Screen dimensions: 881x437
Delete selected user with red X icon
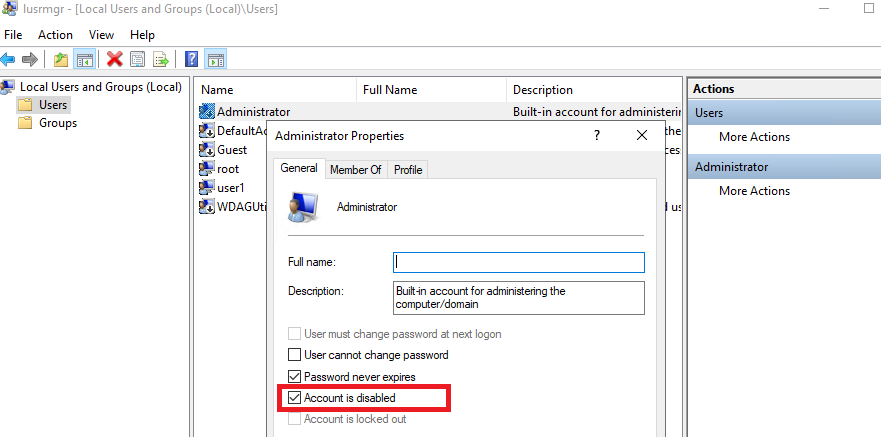115,59
